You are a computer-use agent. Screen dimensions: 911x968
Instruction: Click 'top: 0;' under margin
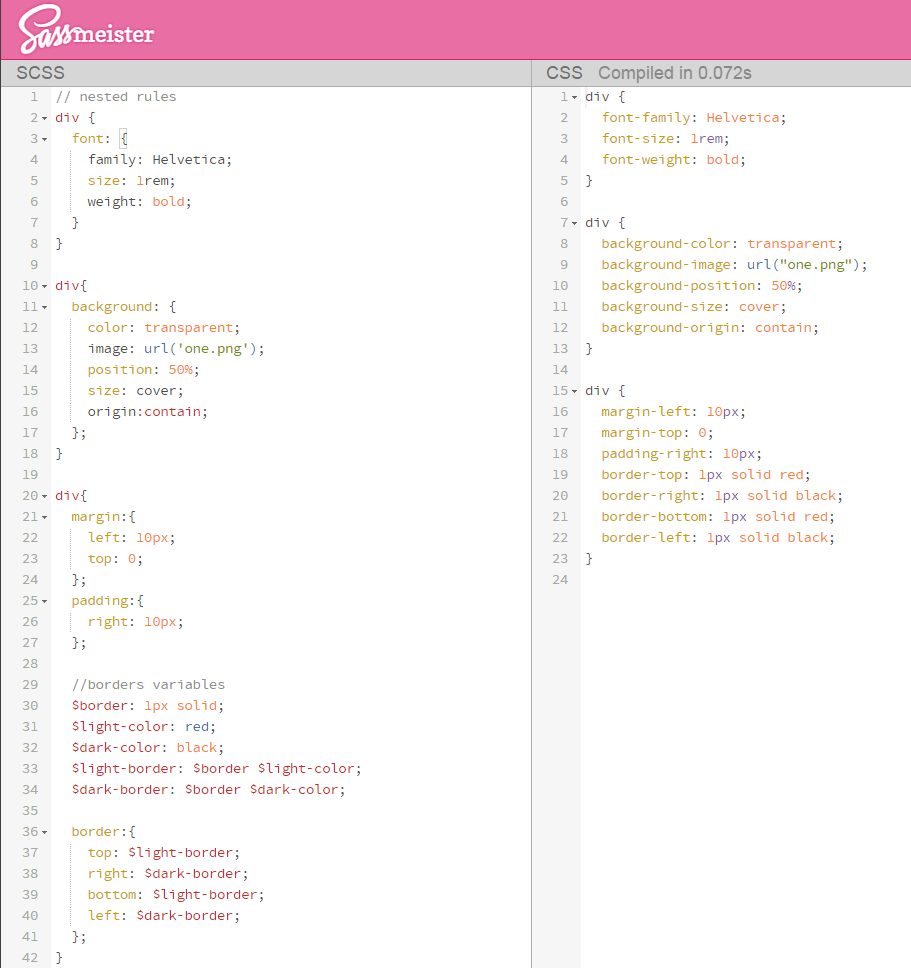point(115,559)
